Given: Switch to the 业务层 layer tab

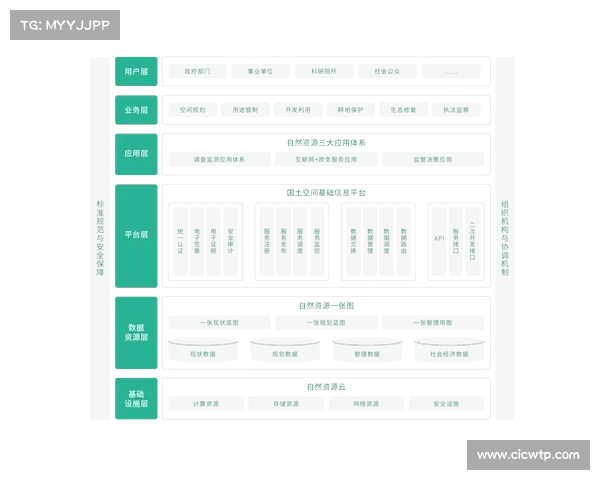Looking at the screenshot, I should point(135,109).
